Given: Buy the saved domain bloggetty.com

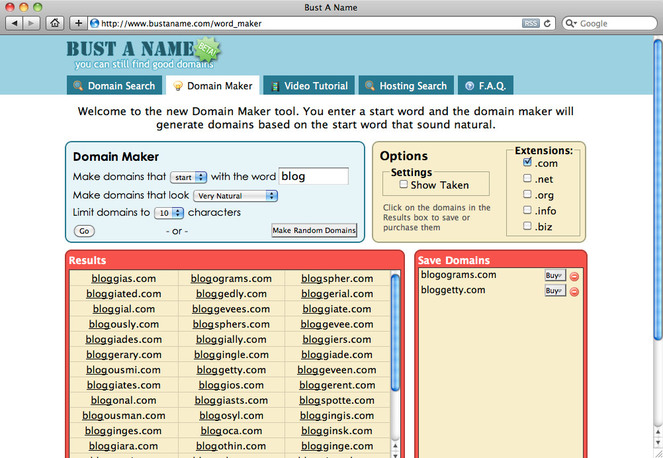Looking at the screenshot, I should [x=555, y=291].
